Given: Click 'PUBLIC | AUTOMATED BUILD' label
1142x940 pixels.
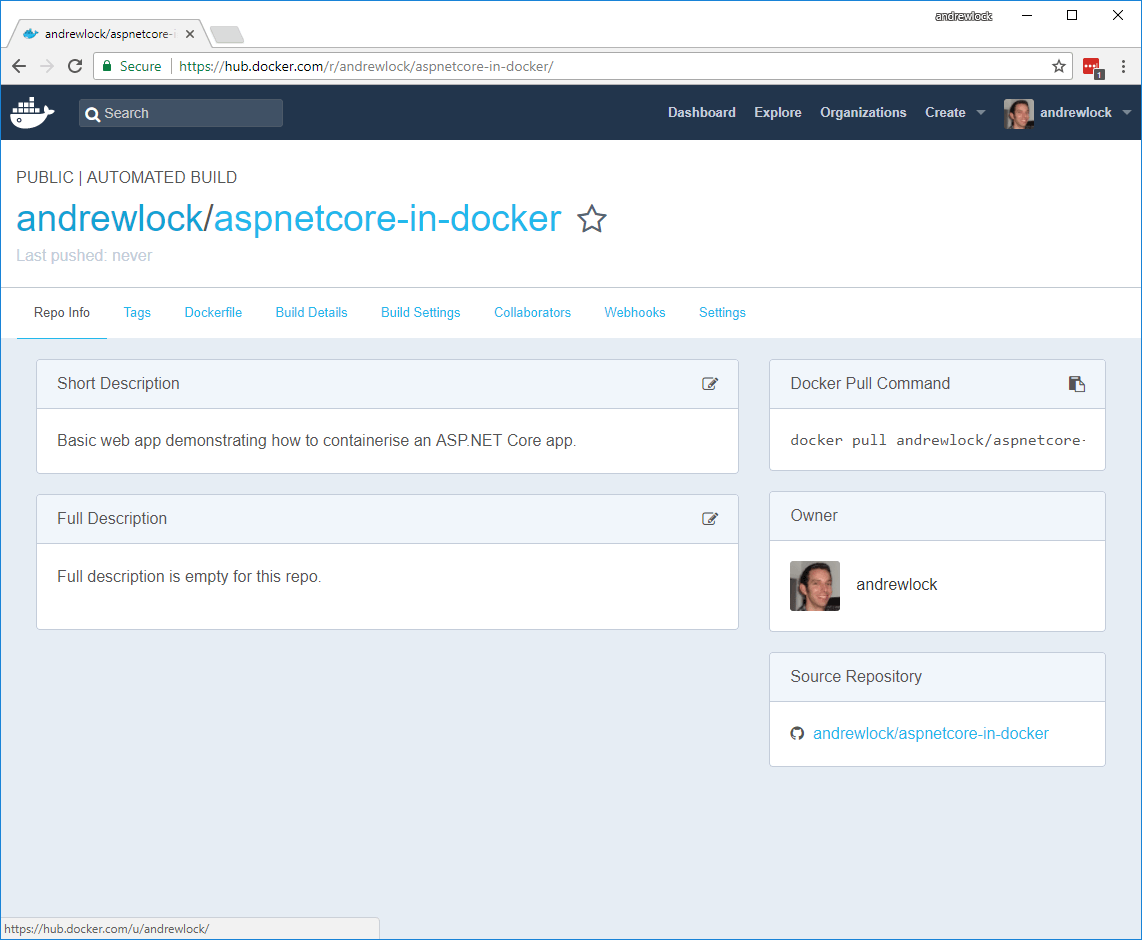Looking at the screenshot, I should coord(127,178).
